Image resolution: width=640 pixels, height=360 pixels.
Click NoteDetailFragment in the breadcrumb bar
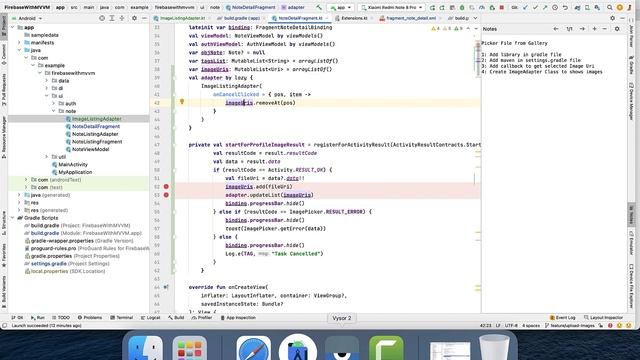pyautogui.click(x=250, y=7)
